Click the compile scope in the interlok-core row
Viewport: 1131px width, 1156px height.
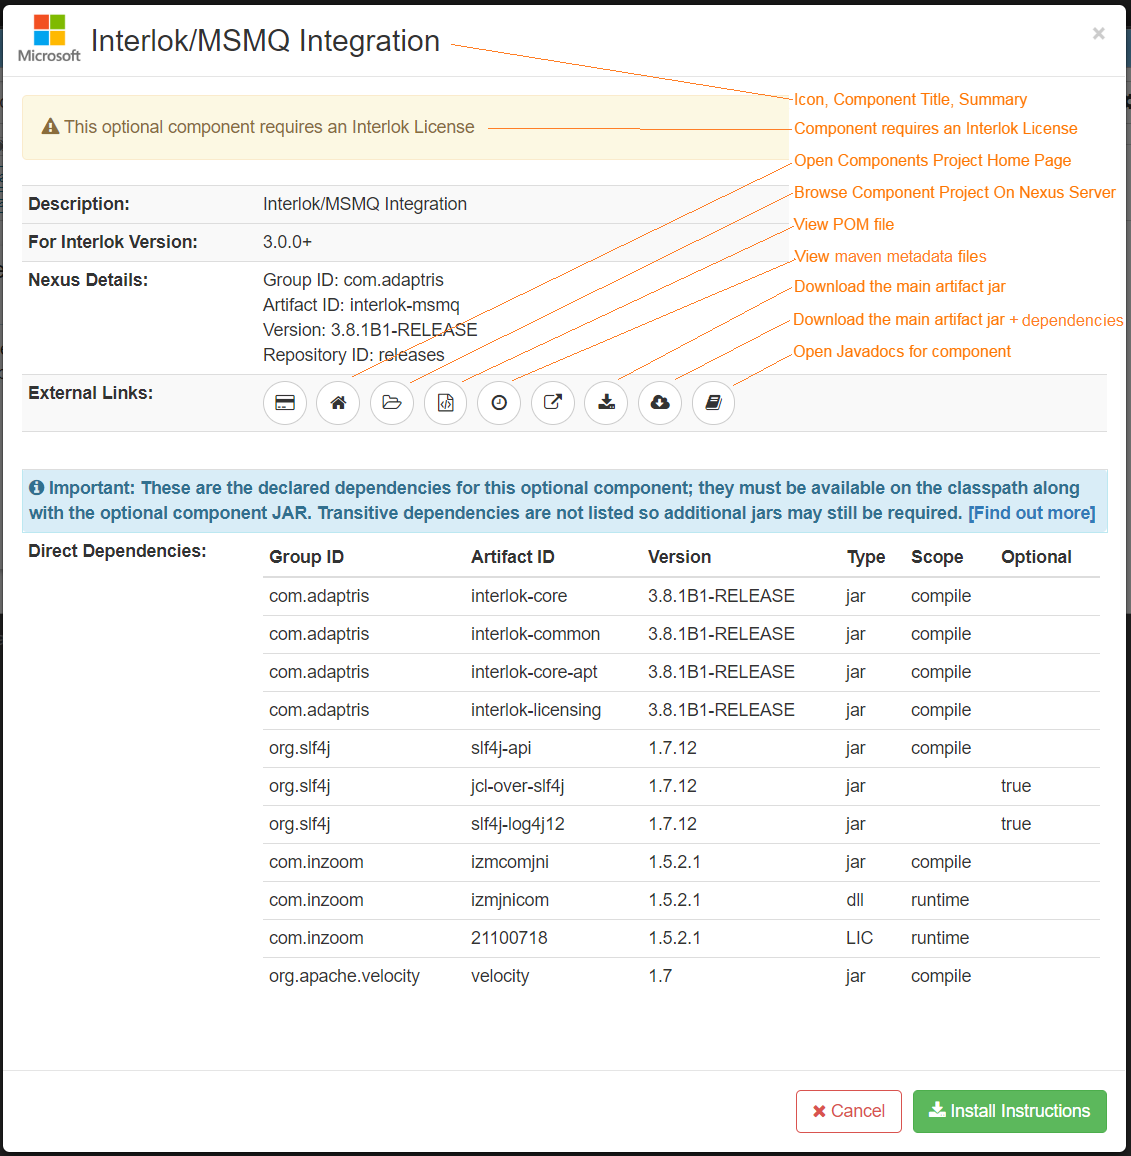[941, 596]
